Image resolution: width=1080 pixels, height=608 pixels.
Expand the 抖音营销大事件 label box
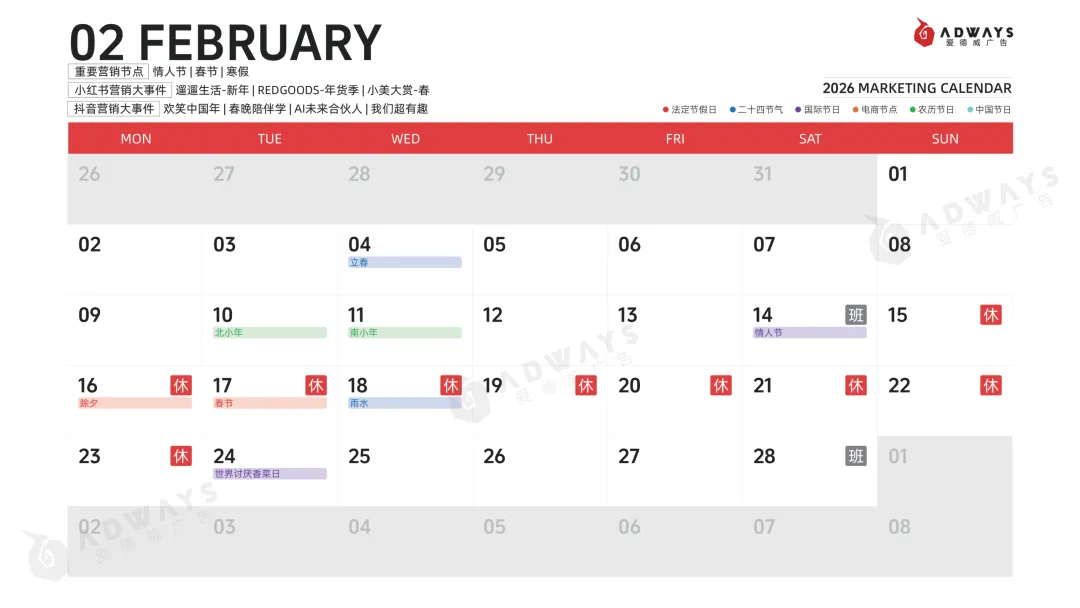(112, 108)
